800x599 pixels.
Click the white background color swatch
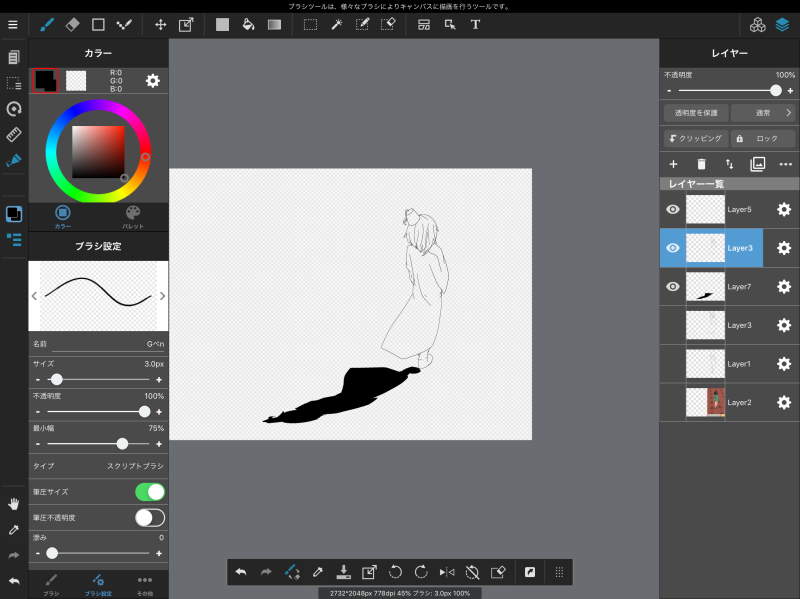pyautogui.click(x=76, y=80)
